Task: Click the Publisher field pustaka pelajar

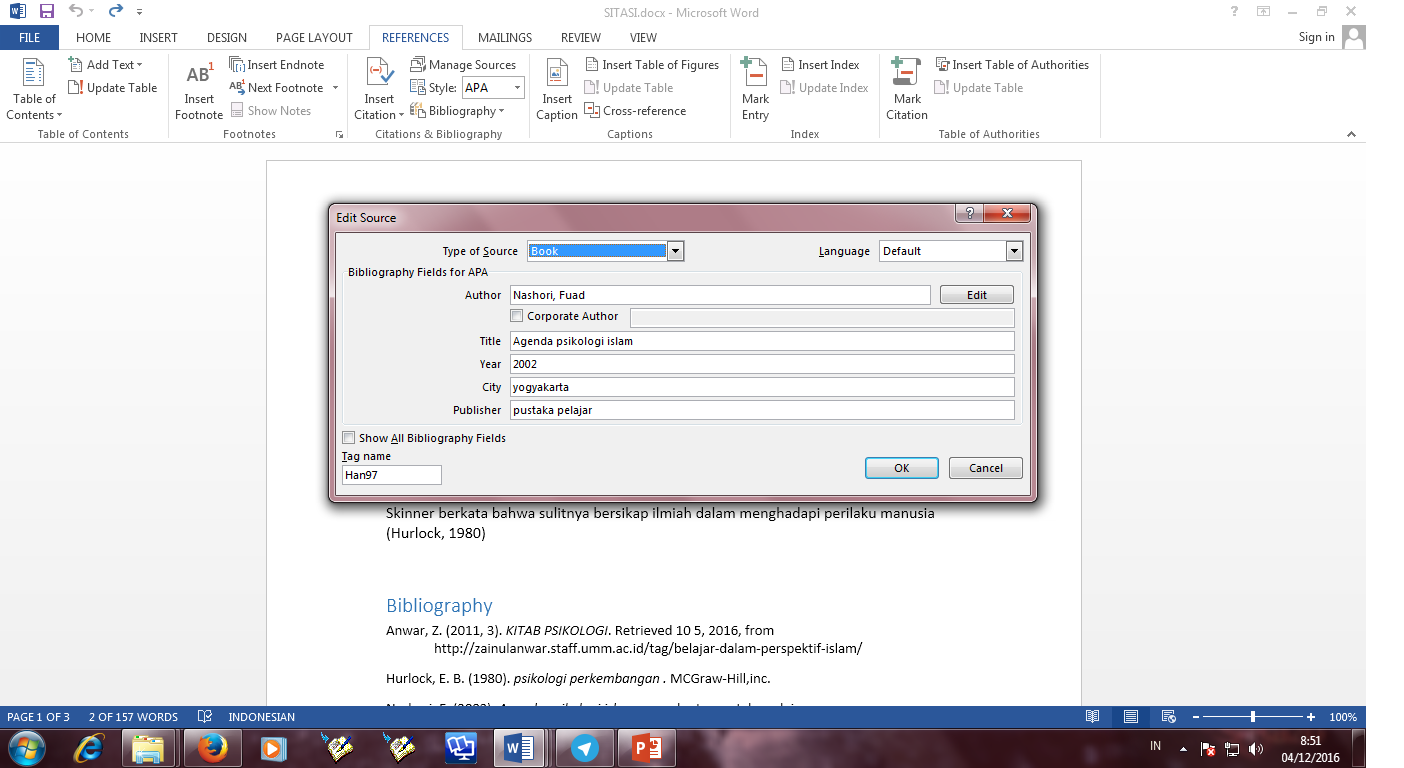Action: coord(762,410)
